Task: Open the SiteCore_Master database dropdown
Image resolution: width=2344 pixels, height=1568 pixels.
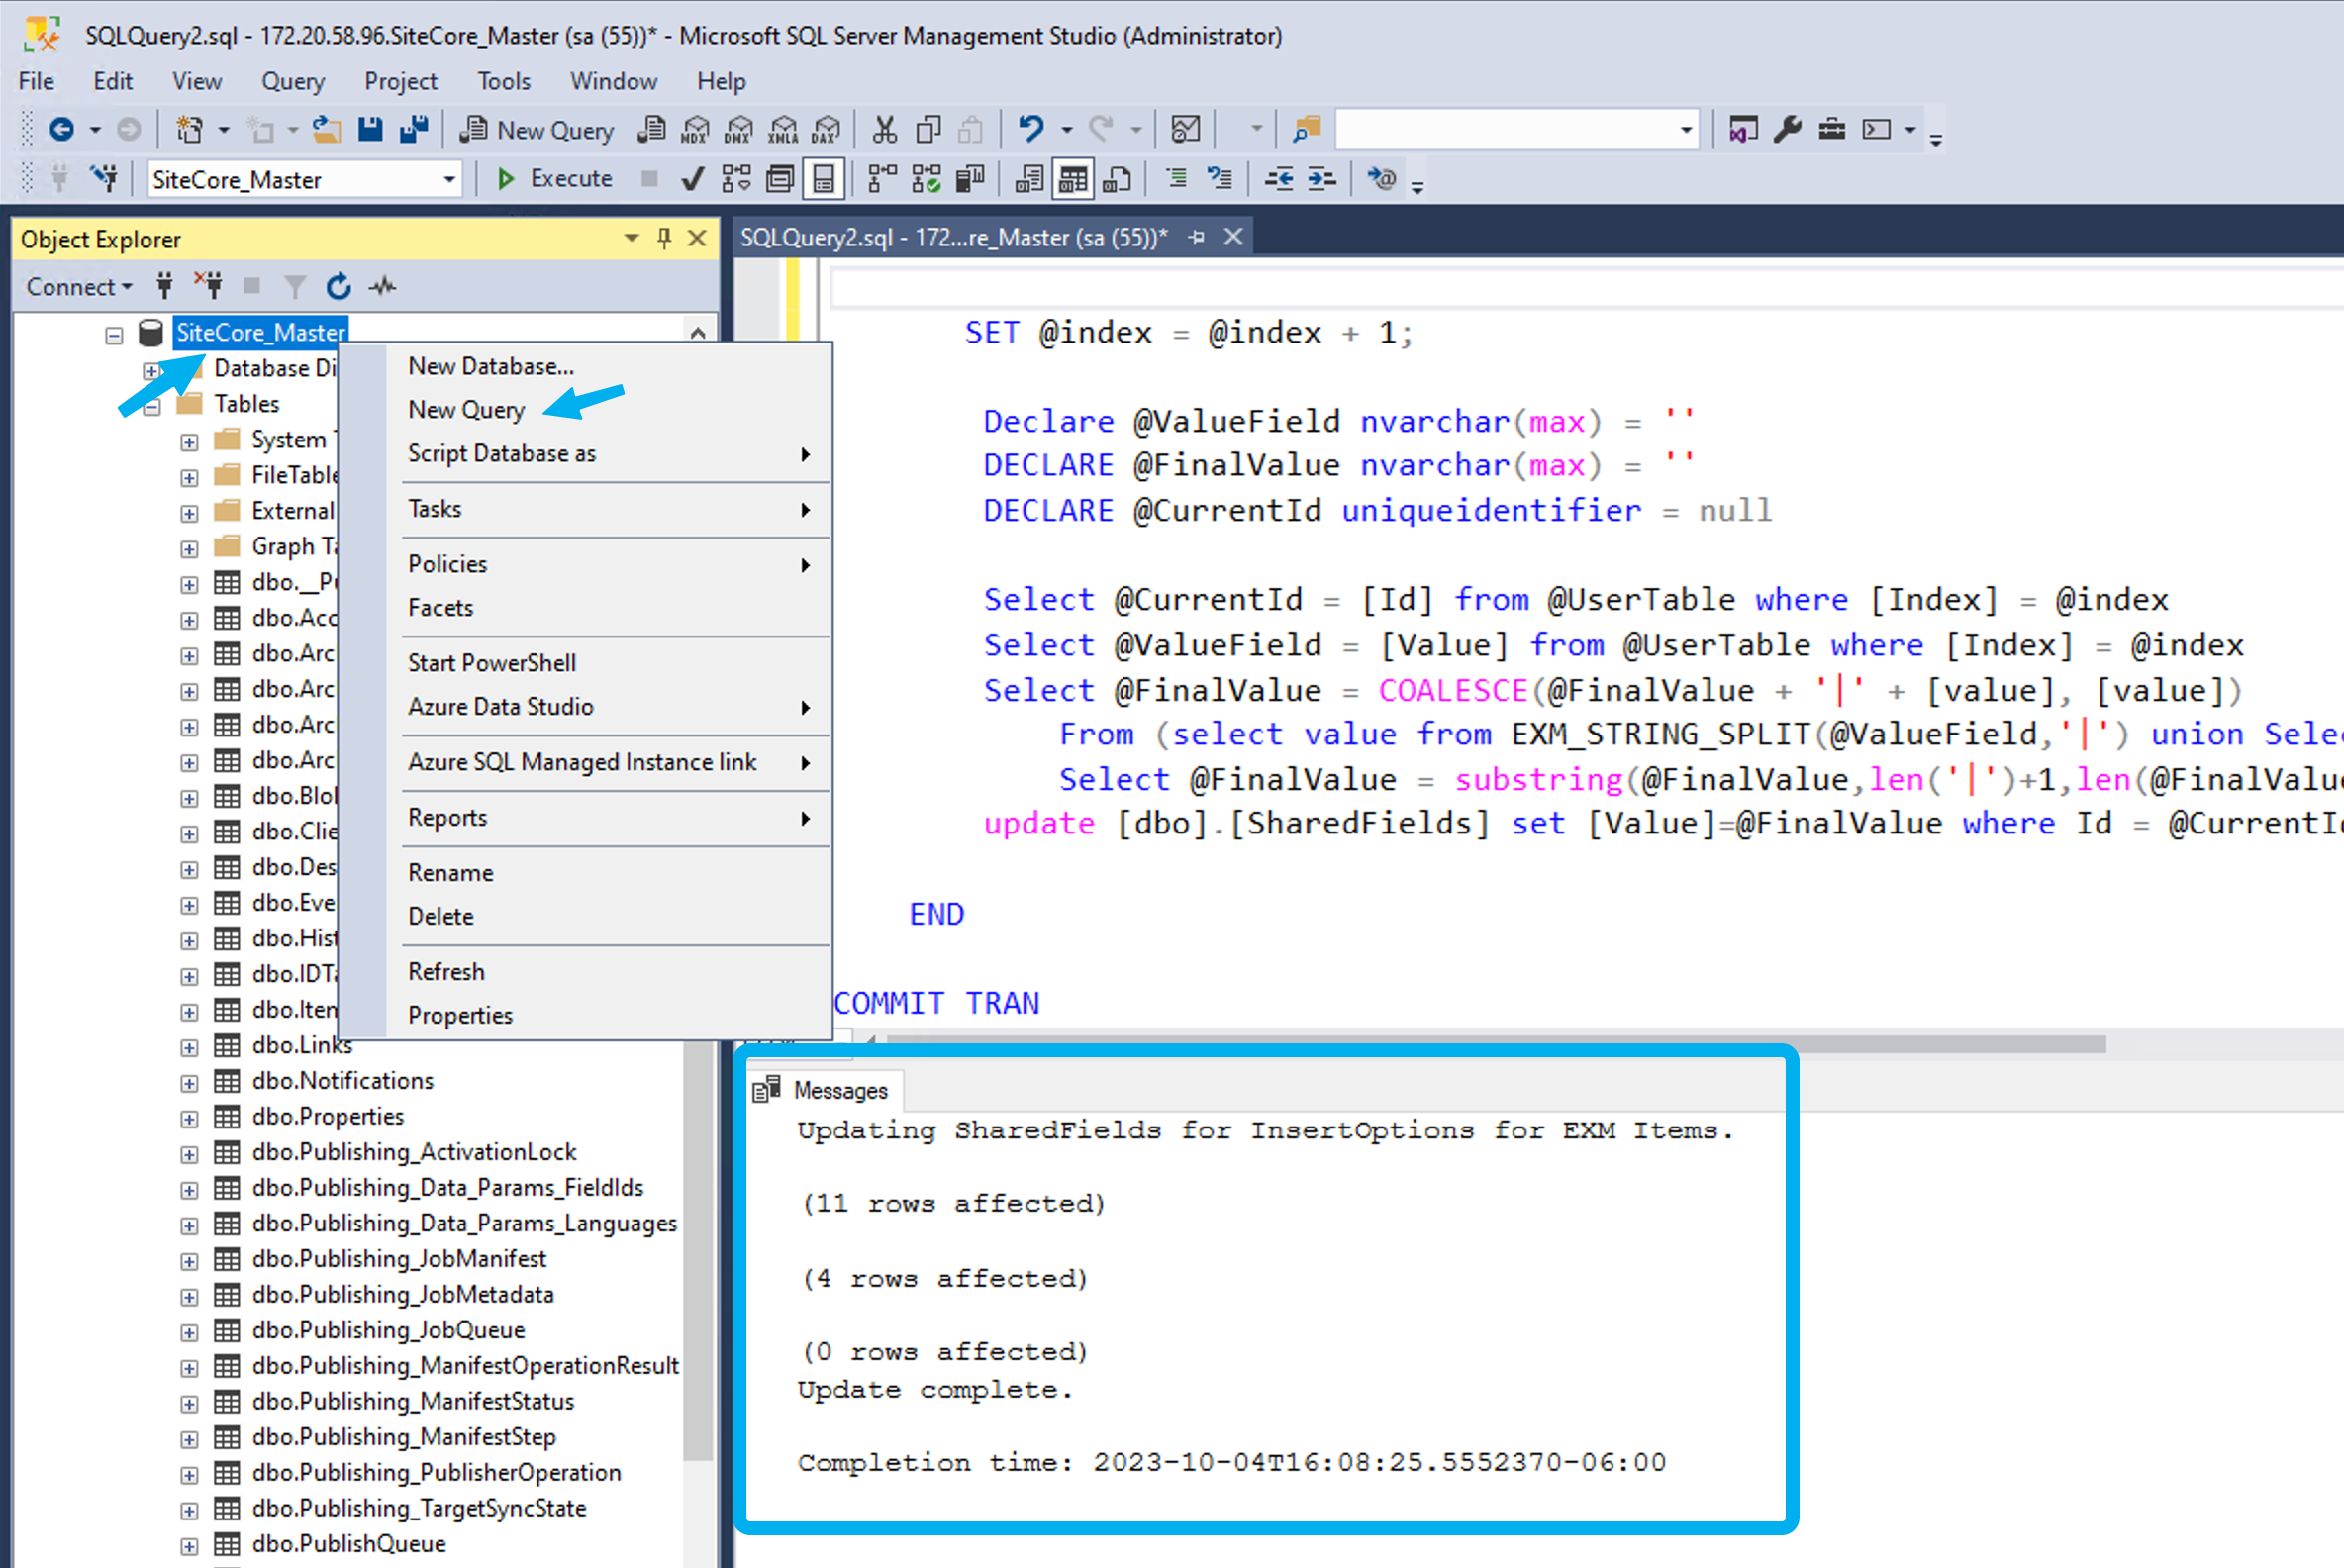Action: click(450, 180)
